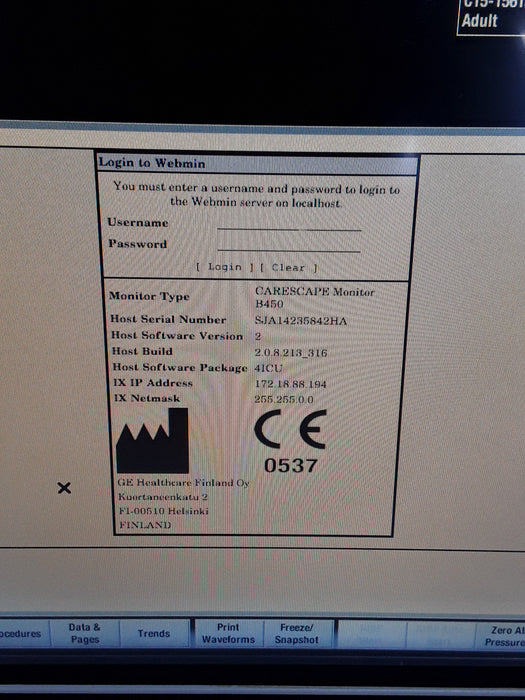Click the Login to Webmin title

pyautogui.click(x=152, y=163)
